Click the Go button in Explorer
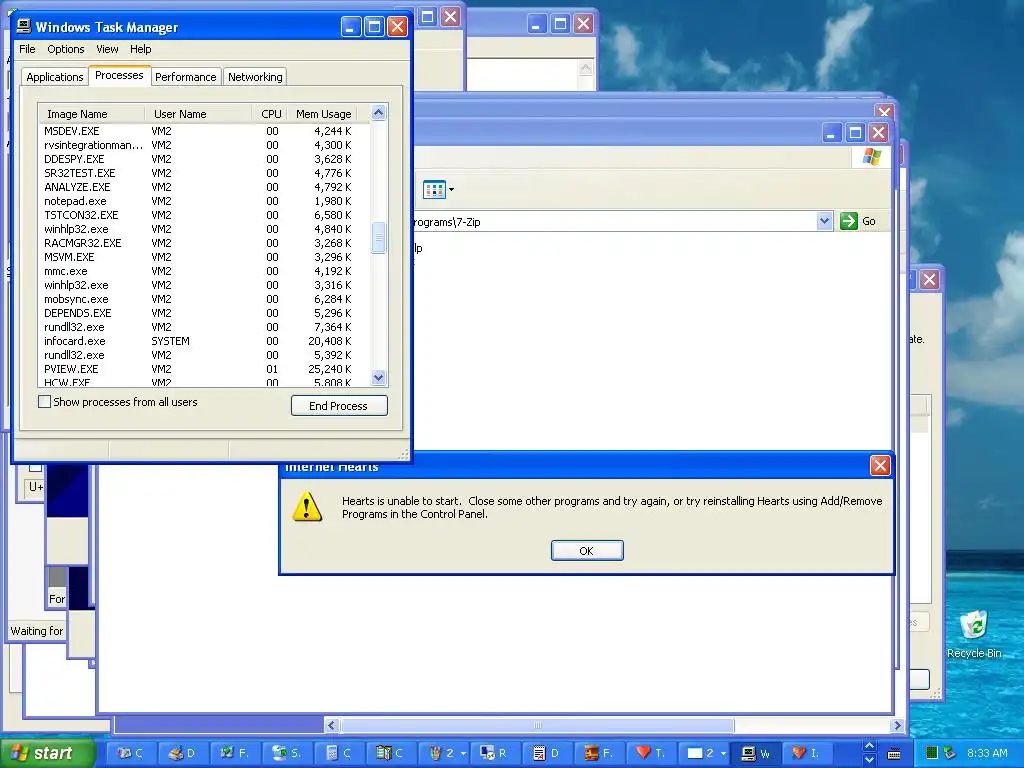The width and height of the screenshot is (1024, 768). coord(858,221)
